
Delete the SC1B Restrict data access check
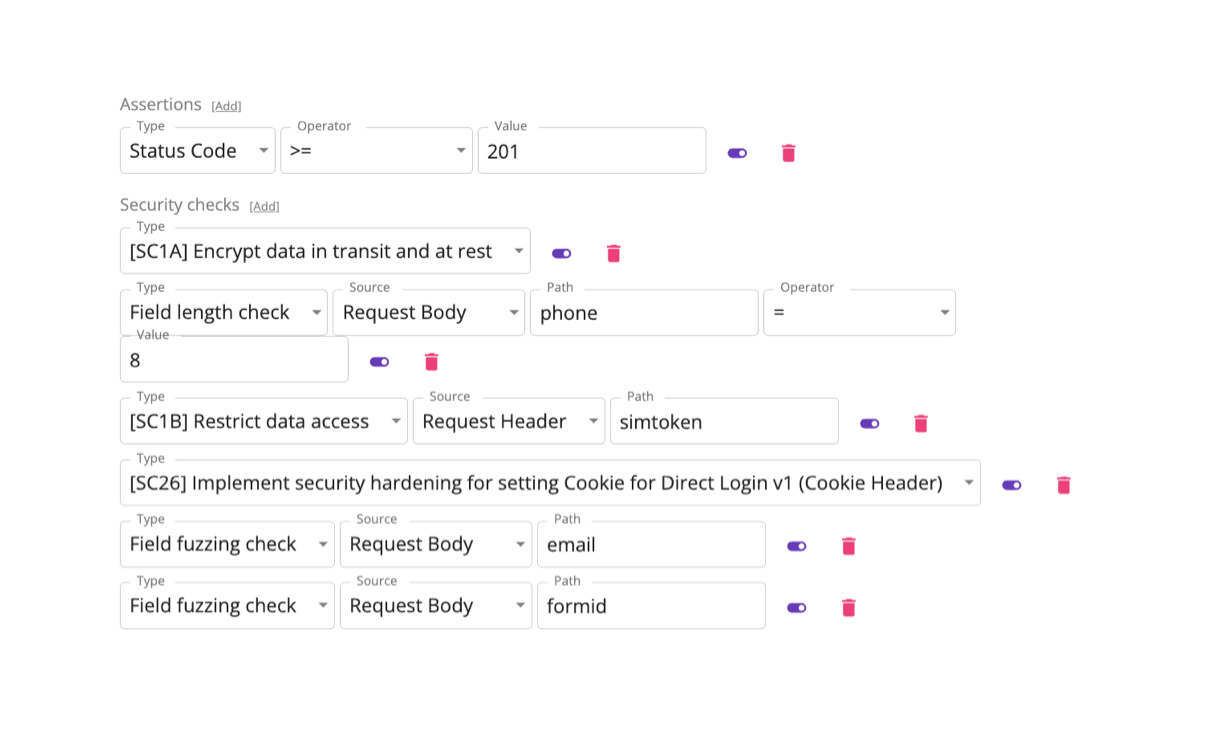[x=921, y=424]
